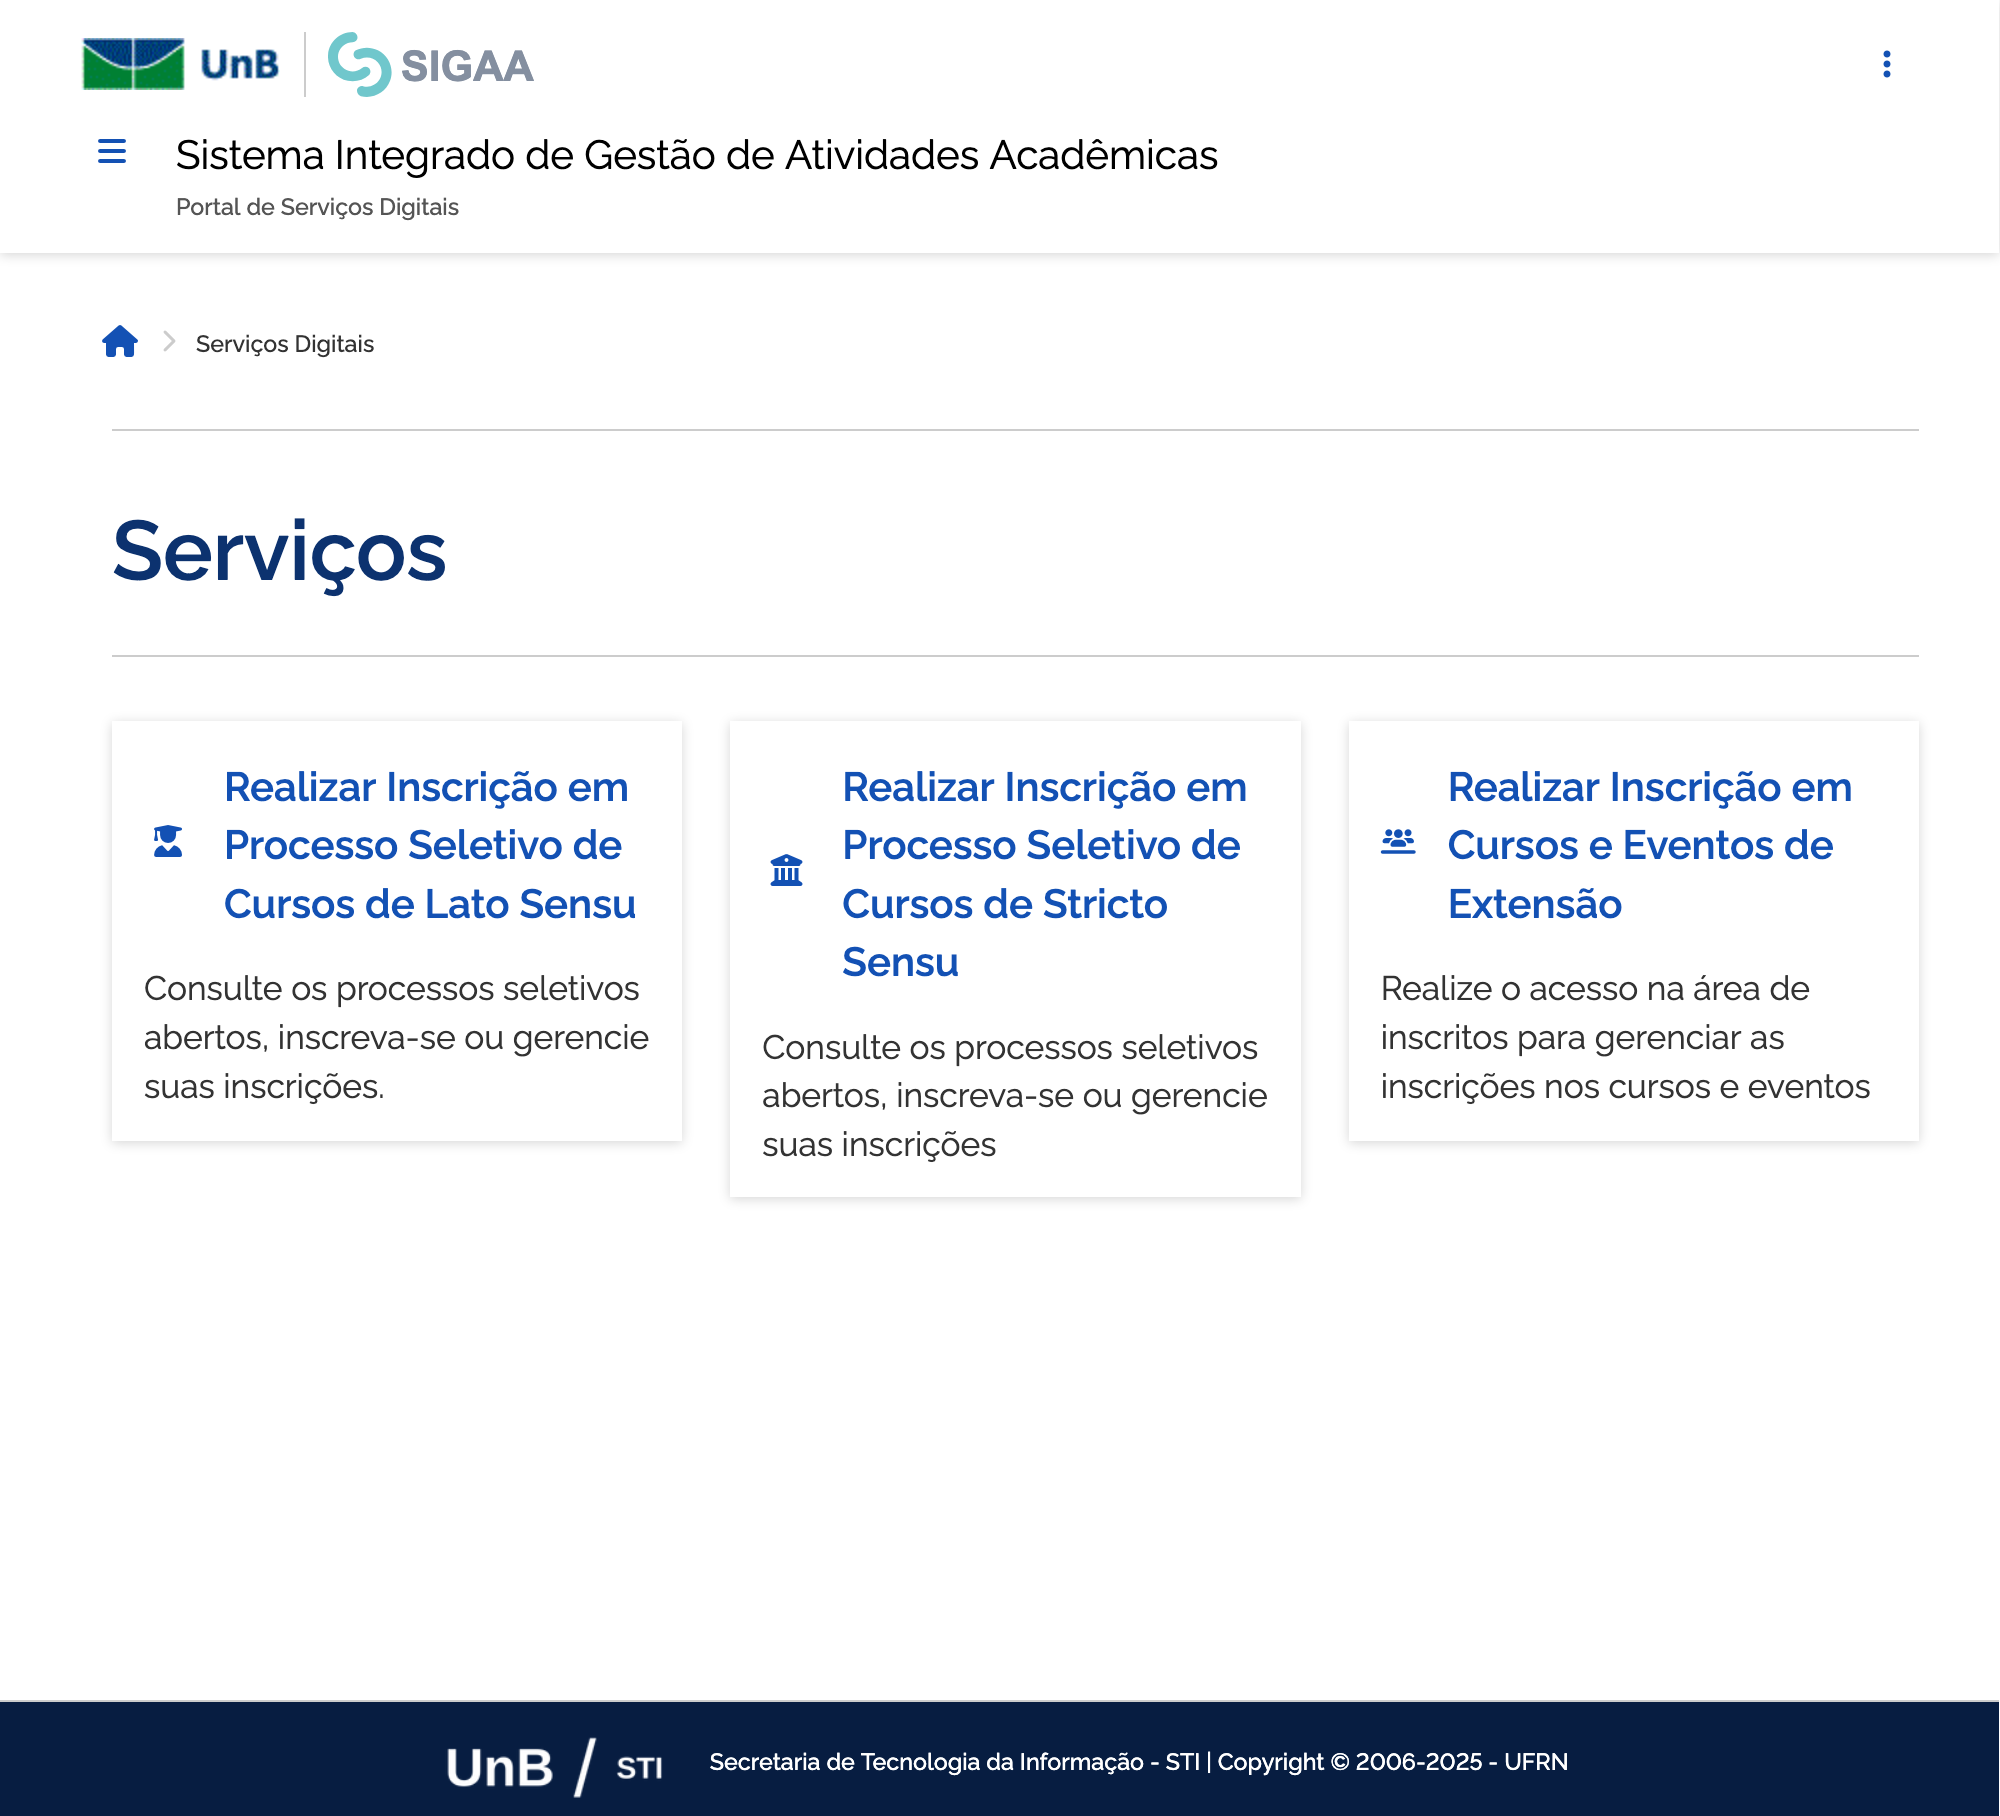Open the three-dot options menu
The image size is (2000, 1816).
click(1887, 65)
